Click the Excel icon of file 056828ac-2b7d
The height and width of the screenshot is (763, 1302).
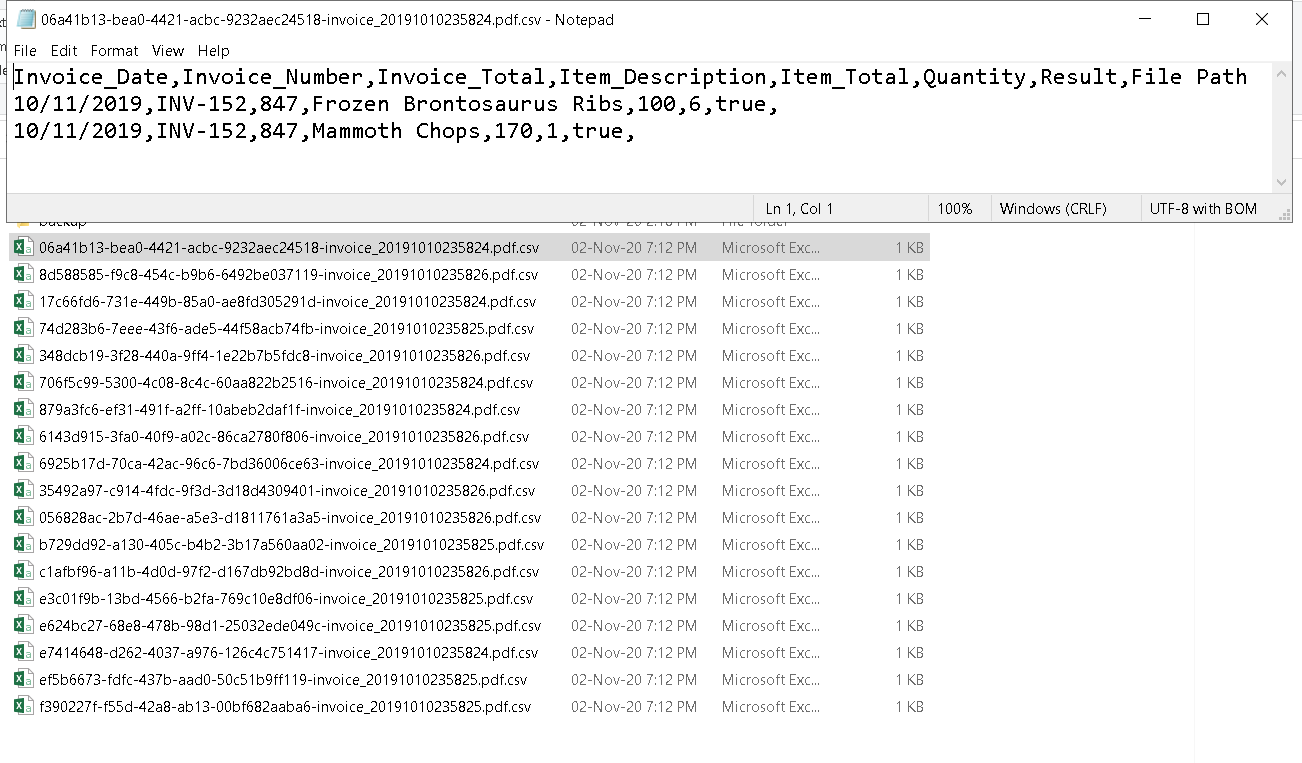click(23, 517)
